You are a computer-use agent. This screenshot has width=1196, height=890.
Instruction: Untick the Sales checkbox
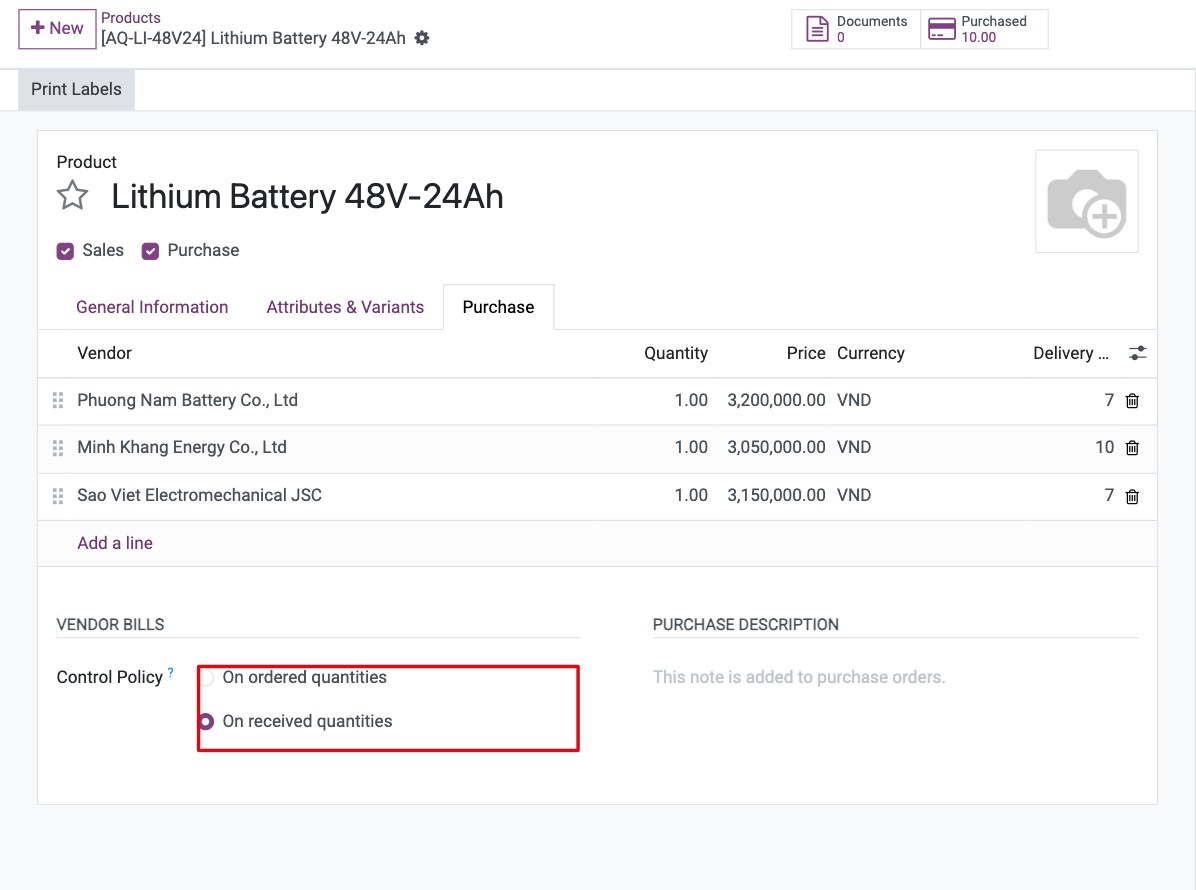(x=66, y=251)
